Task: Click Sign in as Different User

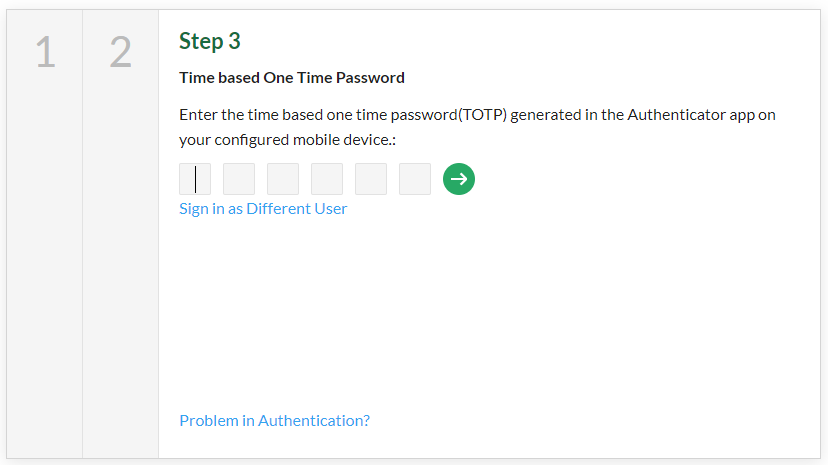Action: coord(263,208)
